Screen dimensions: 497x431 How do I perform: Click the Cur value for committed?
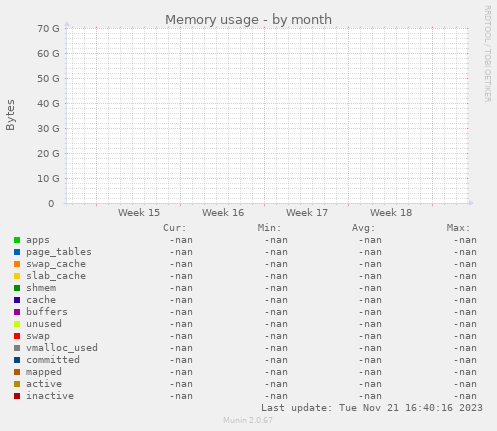tap(181, 360)
